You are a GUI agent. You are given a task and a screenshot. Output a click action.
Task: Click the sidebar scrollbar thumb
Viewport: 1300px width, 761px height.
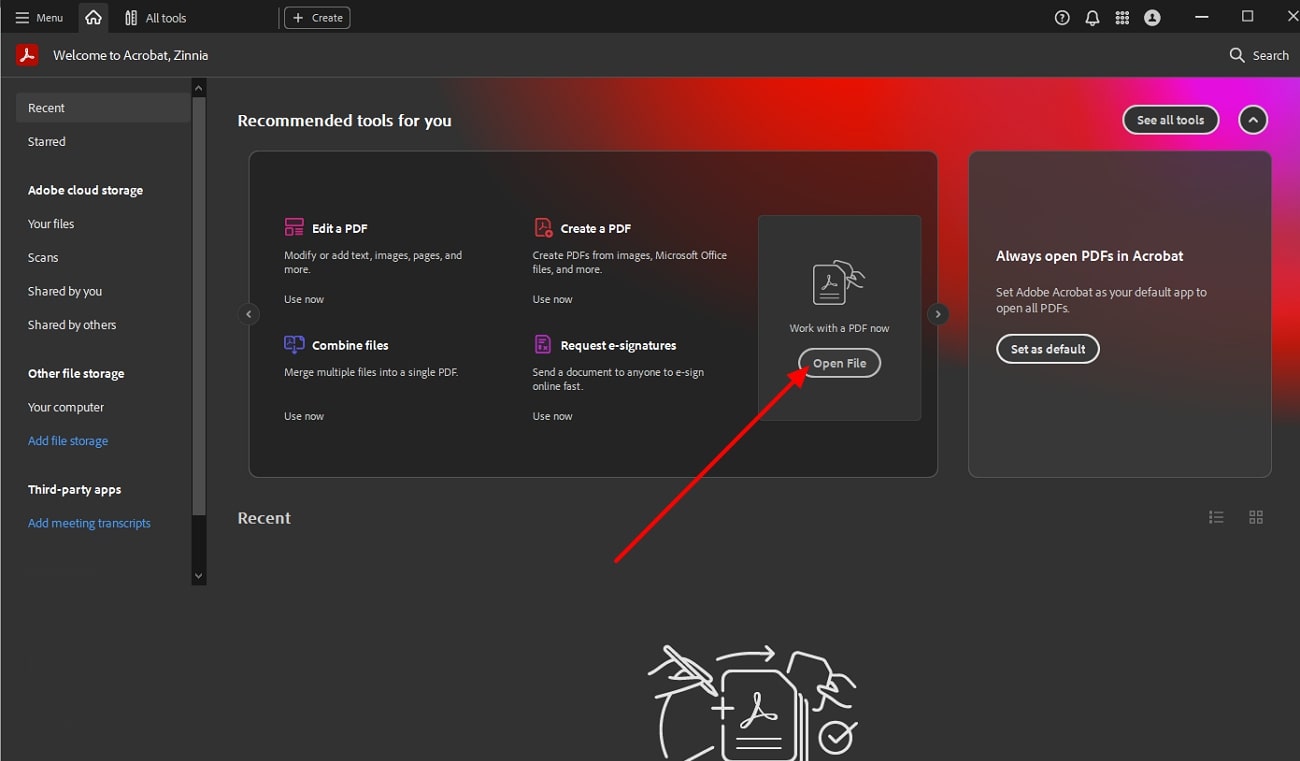pos(198,307)
